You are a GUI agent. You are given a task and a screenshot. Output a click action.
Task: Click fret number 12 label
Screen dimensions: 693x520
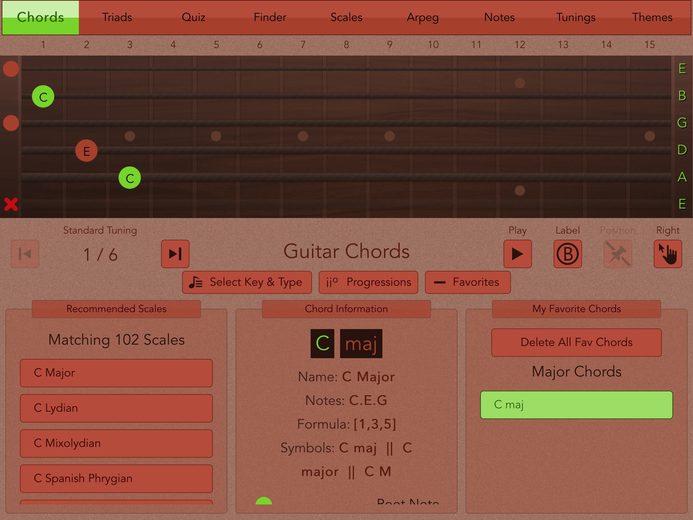pos(520,45)
